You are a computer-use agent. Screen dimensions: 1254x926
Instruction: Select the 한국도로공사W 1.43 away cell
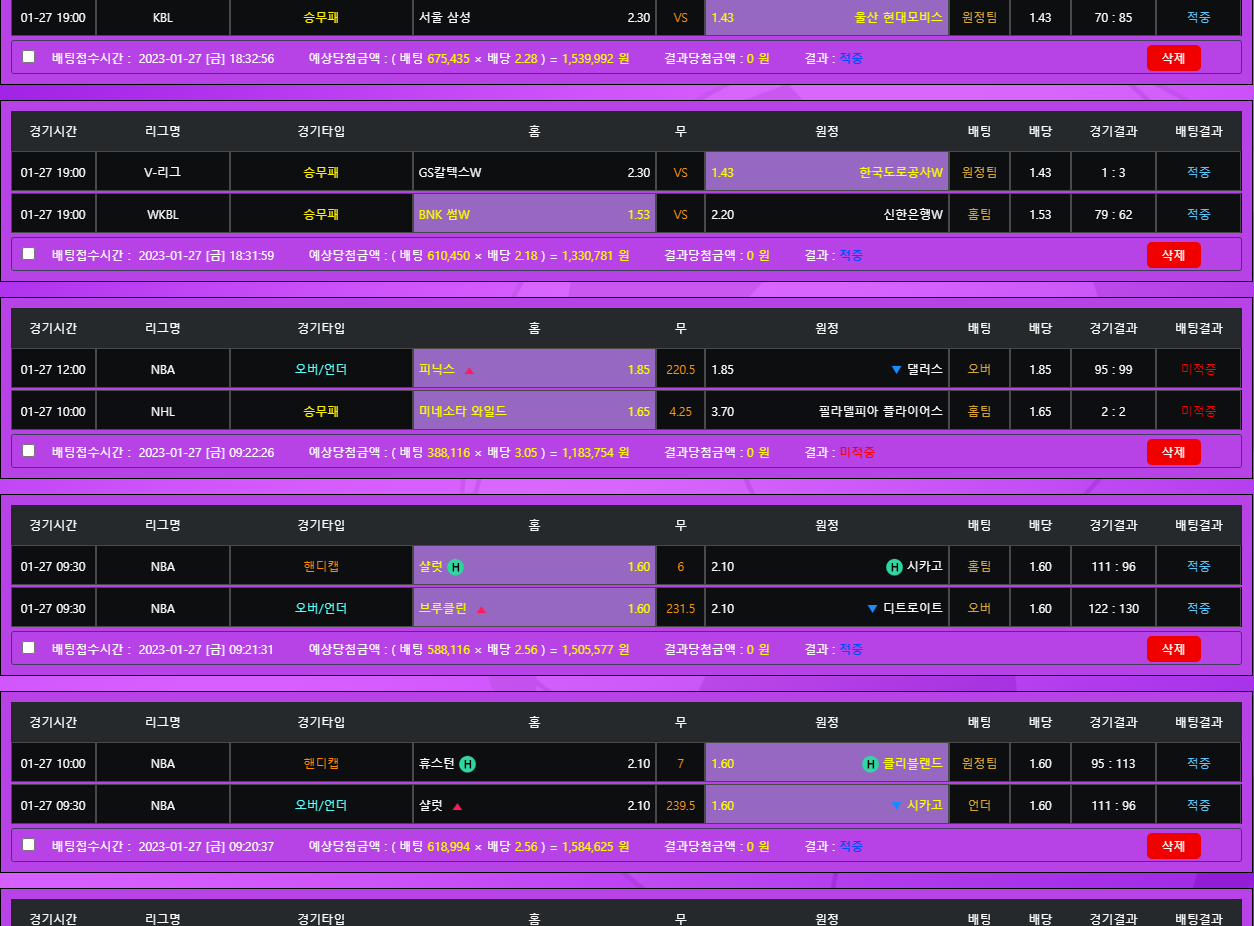826,172
